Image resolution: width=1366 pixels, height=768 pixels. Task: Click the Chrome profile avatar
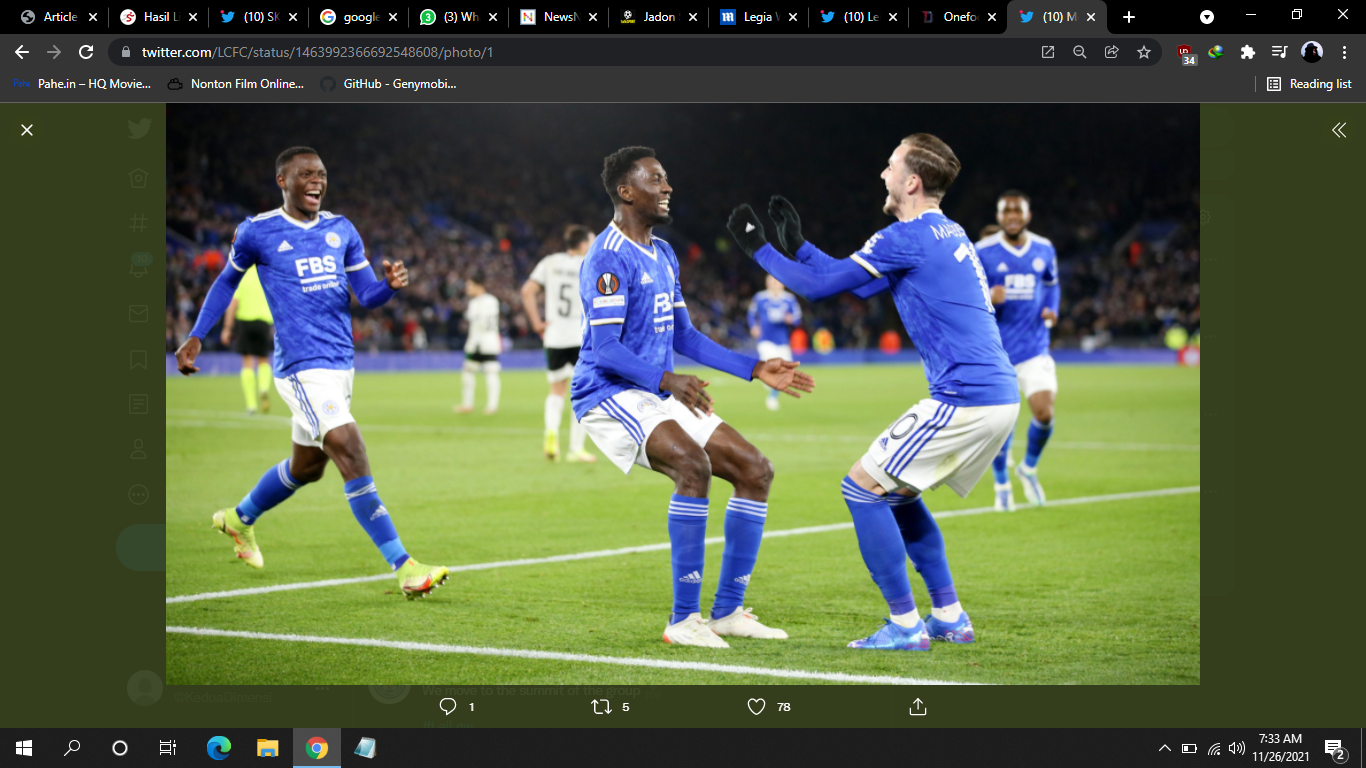coord(1312,52)
